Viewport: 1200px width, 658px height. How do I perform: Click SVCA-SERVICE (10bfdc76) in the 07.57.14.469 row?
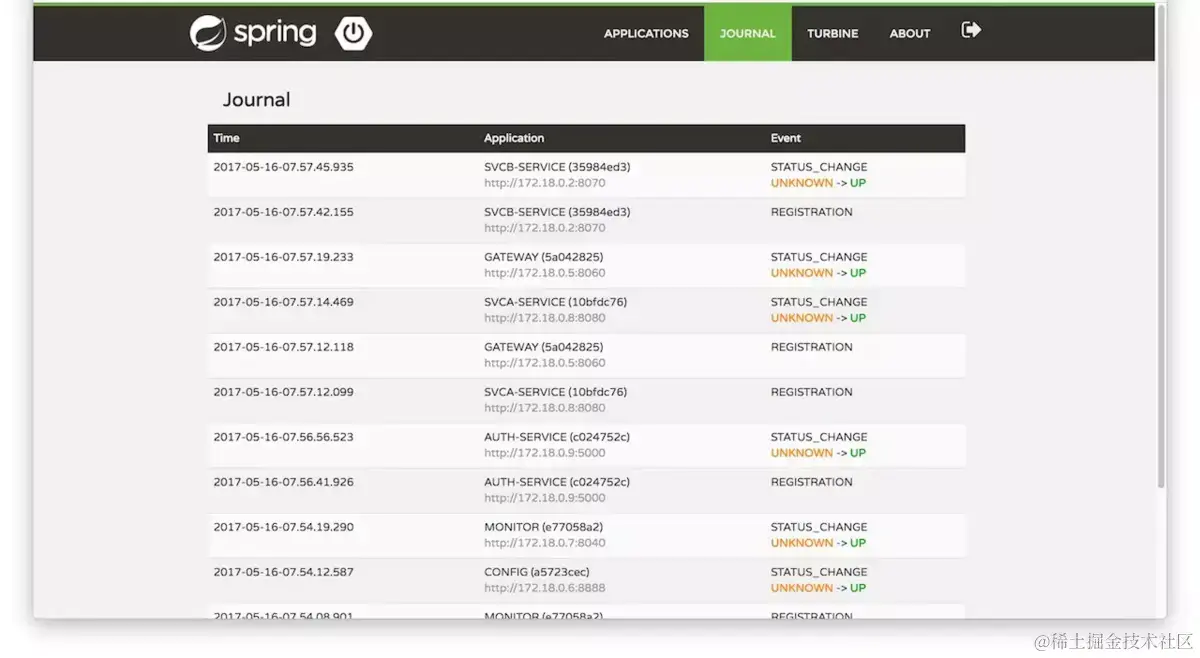pyautogui.click(x=556, y=302)
